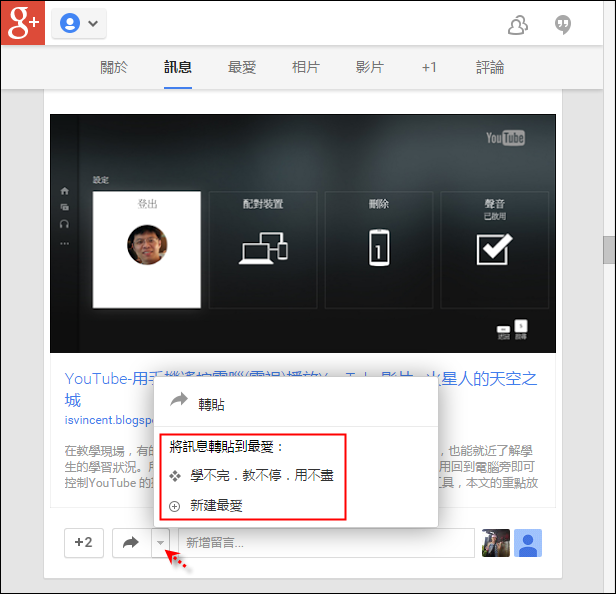
Task: Open the YouTube article title link
Action: [301, 389]
